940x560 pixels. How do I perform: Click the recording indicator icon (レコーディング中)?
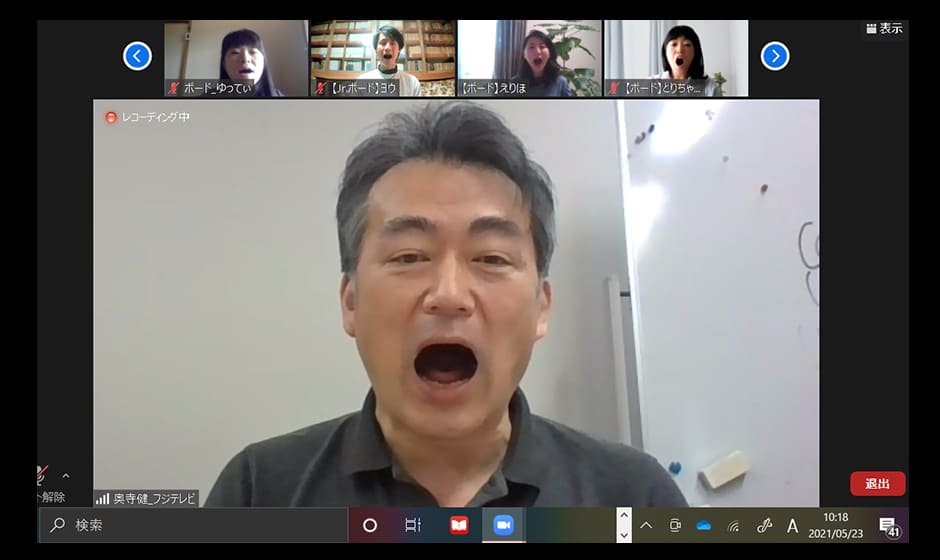pos(111,117)
